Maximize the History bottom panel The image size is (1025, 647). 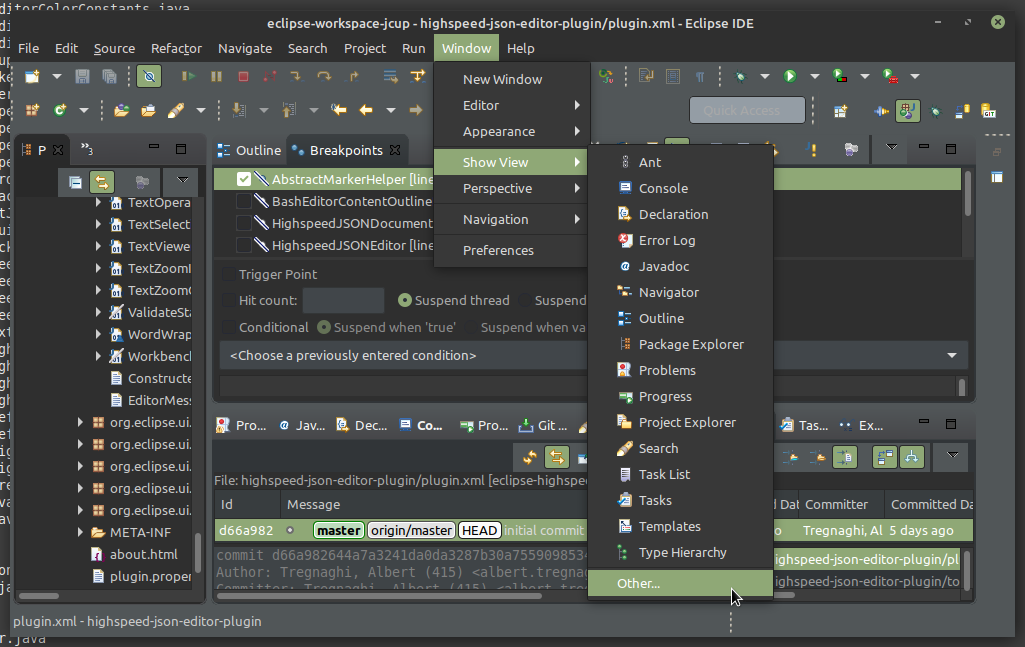951,423
